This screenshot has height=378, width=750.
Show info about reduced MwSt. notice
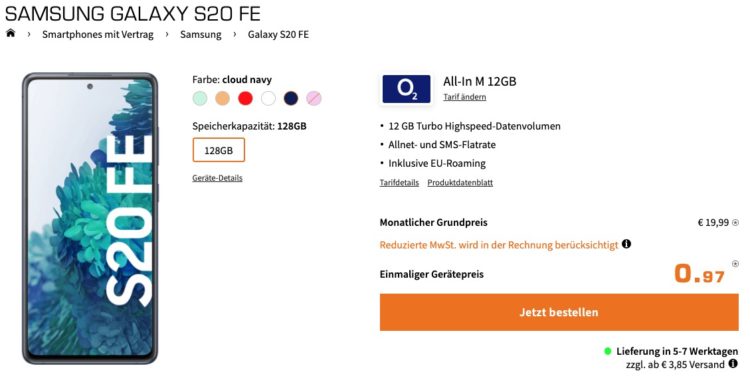click(x=627, y=244)
